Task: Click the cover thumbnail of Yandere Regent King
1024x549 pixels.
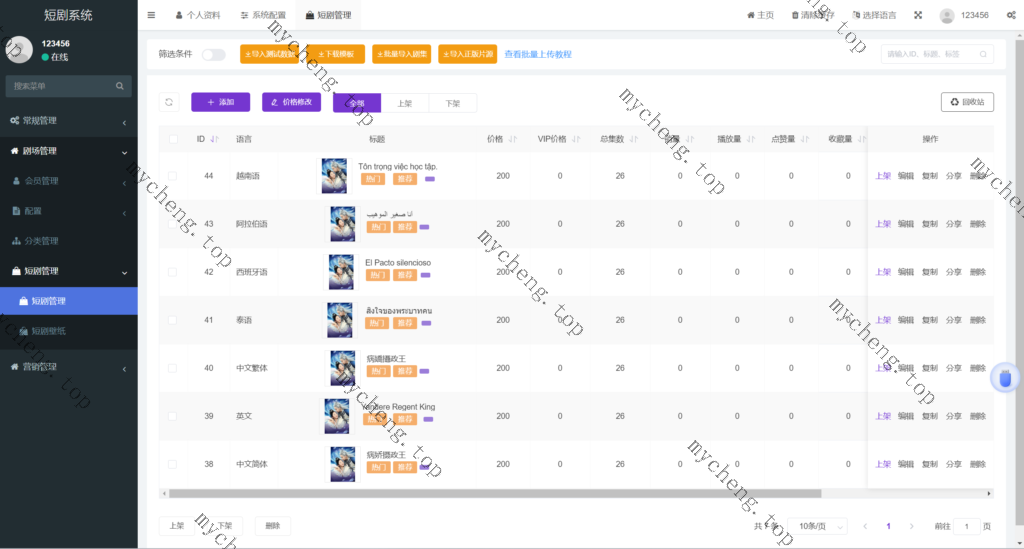Action: pos(337,416)
